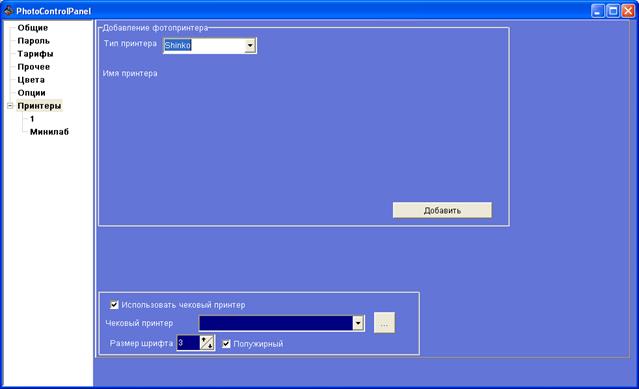This screenshot has width=639, height=389.
Task: Decrease font size with spinner down arrow
Action: click(210, 346)
